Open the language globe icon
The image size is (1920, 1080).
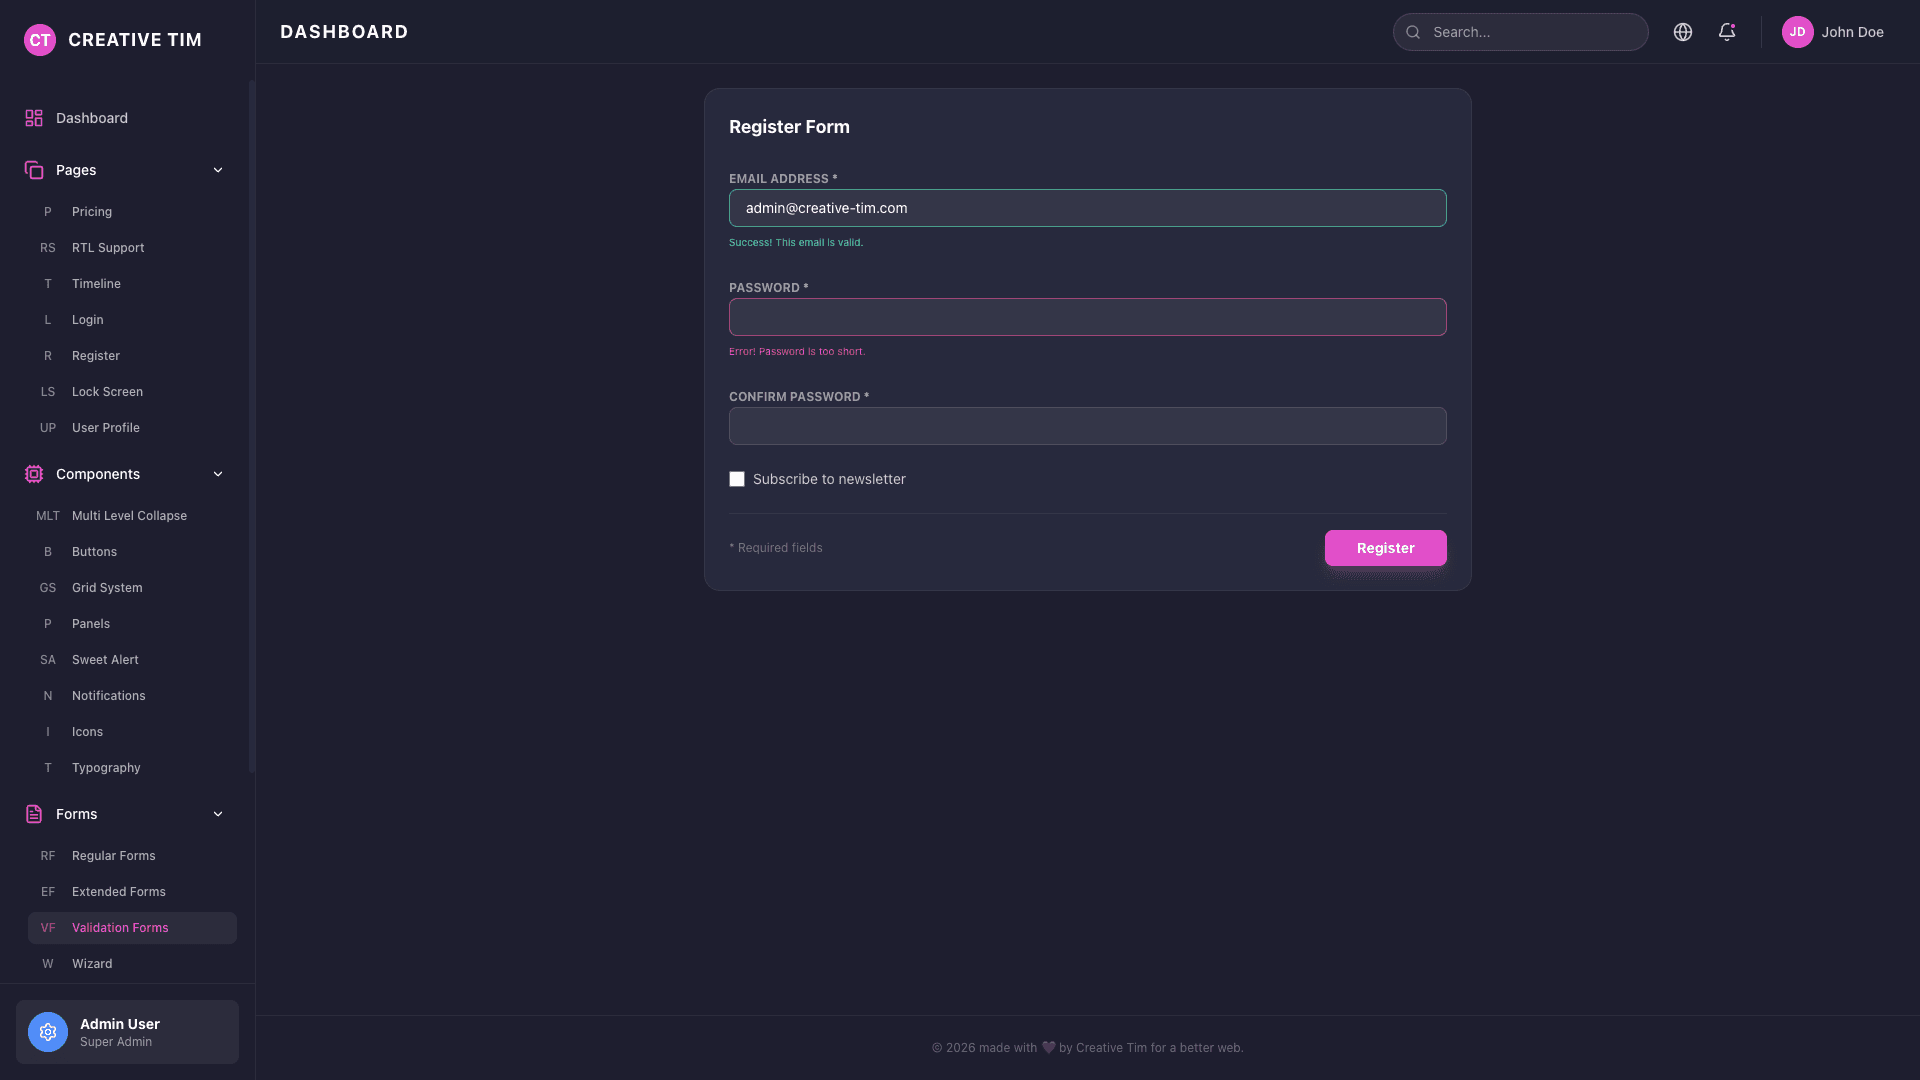click(1683, 32)
